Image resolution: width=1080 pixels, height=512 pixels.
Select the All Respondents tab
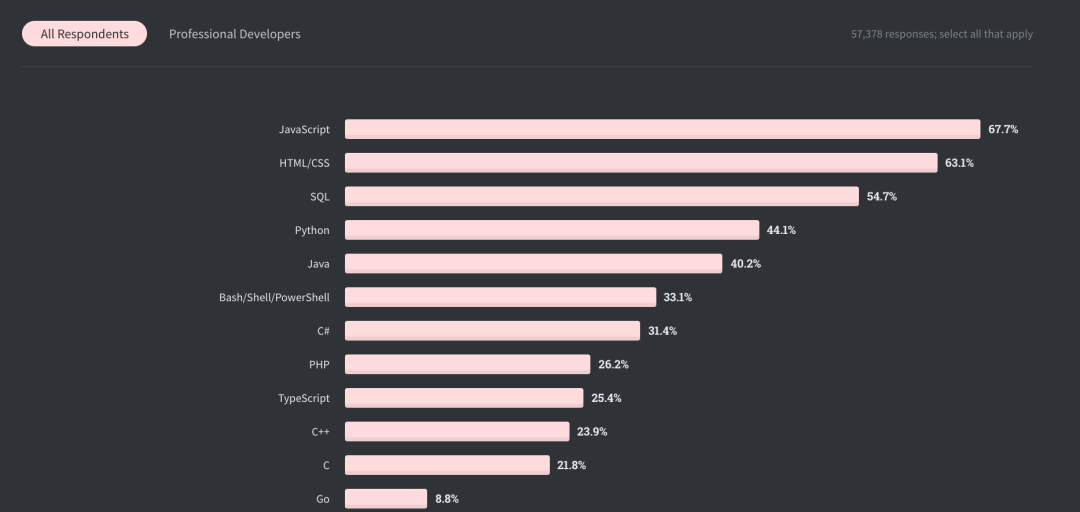tap(85, 34)
